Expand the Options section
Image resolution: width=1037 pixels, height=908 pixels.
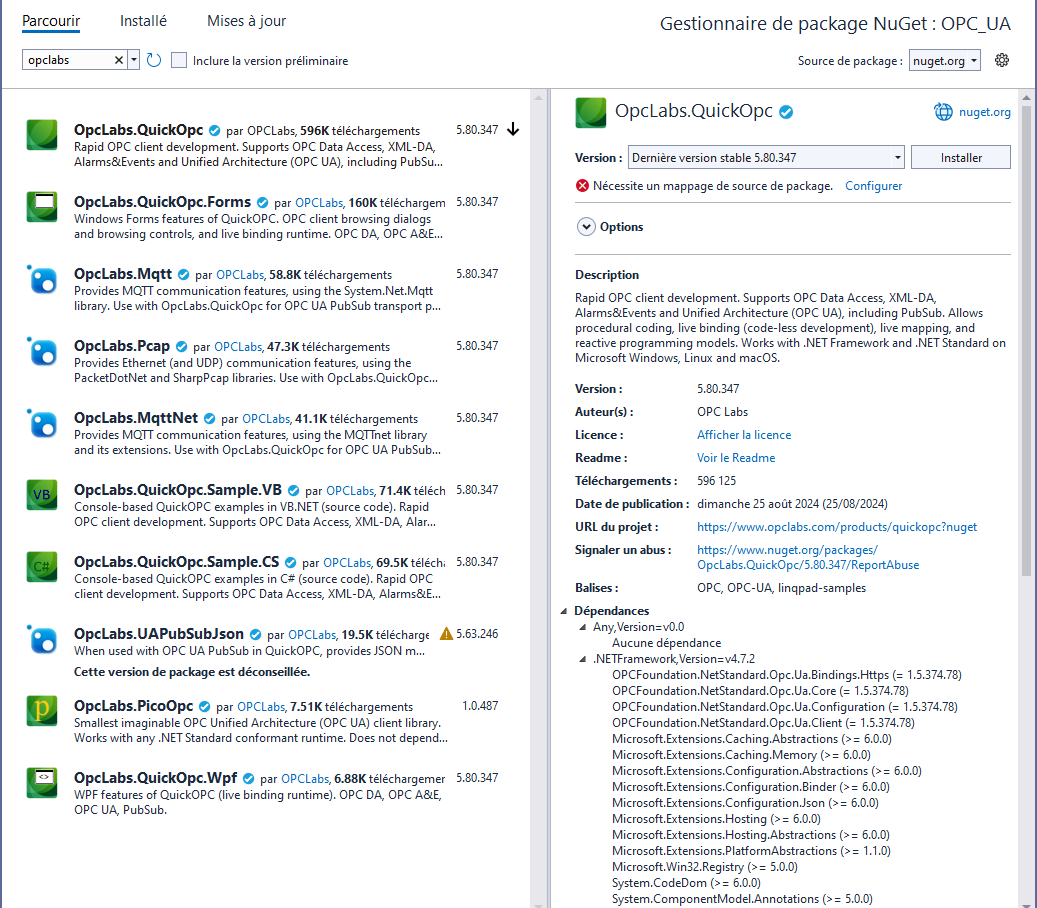[586, 227]
